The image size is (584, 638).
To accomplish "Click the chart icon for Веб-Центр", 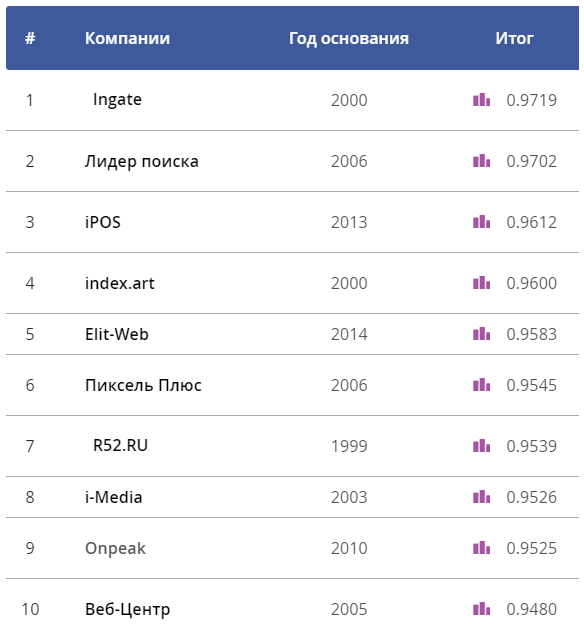I will coord(481,609).
